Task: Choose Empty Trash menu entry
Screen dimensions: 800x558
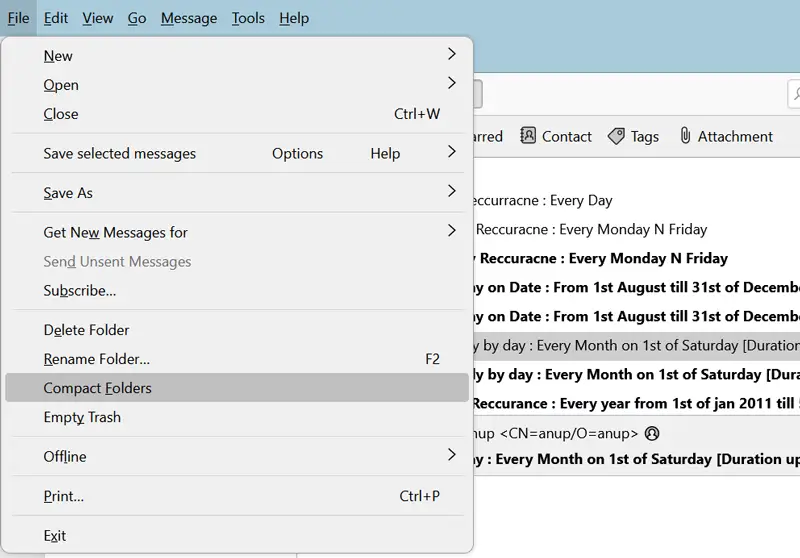Action: tap(82, 417)
